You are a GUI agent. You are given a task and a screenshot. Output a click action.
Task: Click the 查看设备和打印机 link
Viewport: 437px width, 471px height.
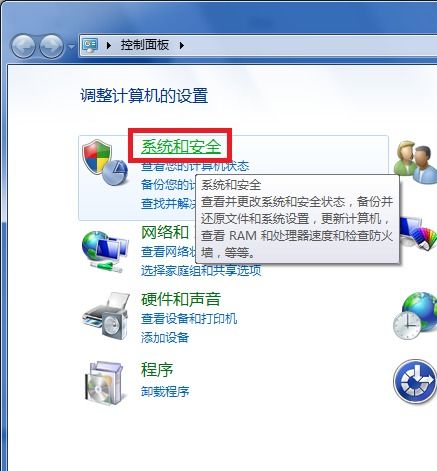(x=189, y=319)
